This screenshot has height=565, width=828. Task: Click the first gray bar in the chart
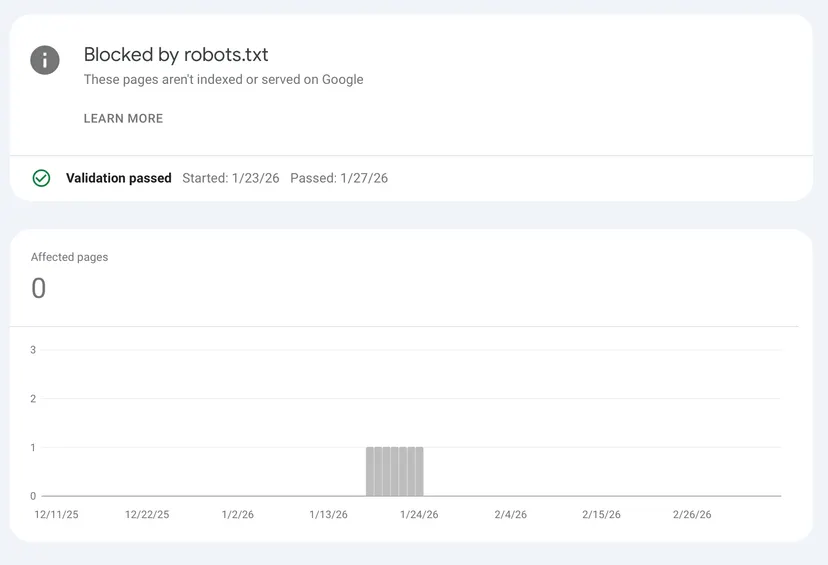[370, 471]
